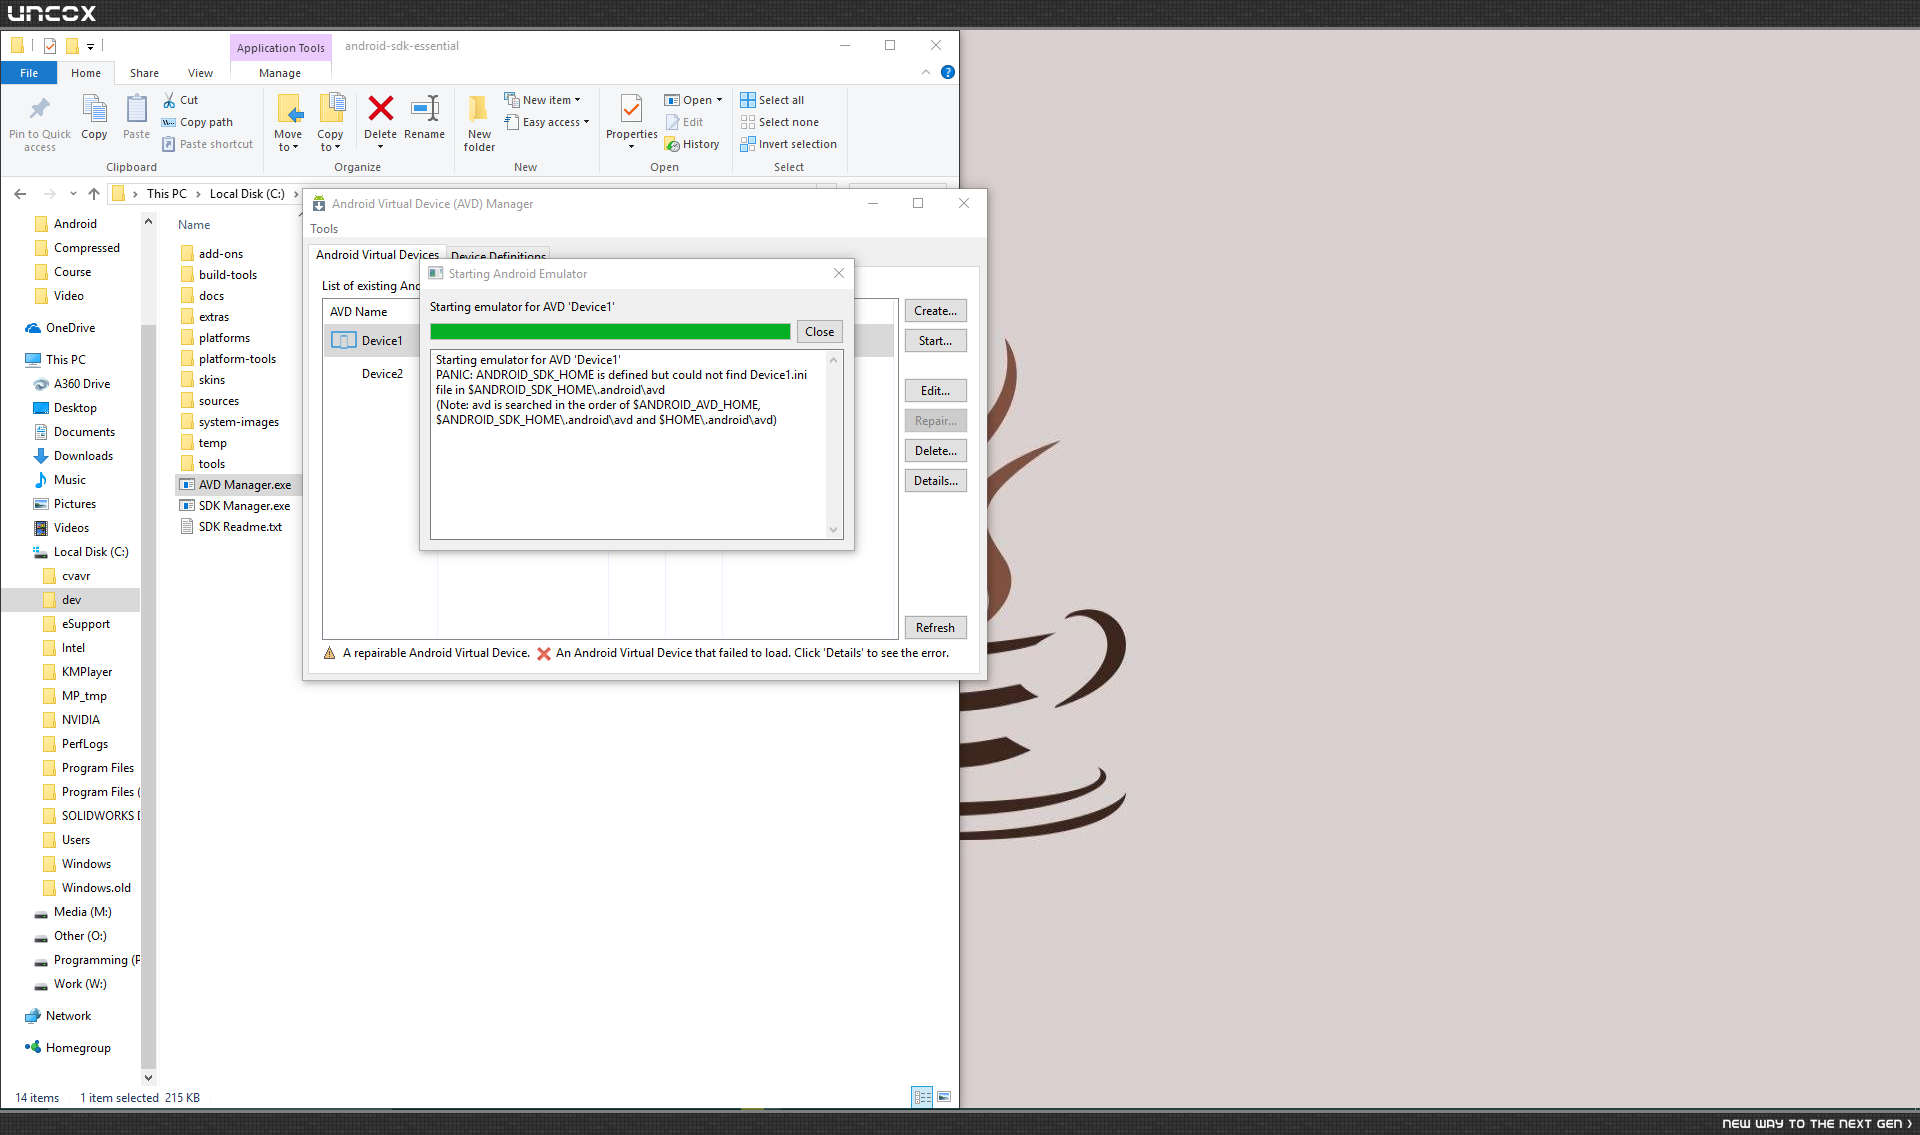This screenshot has height=1135, width=1920.
Task: Click the emulator log scrollbar down arrow
Action: (x=833, y=530)
